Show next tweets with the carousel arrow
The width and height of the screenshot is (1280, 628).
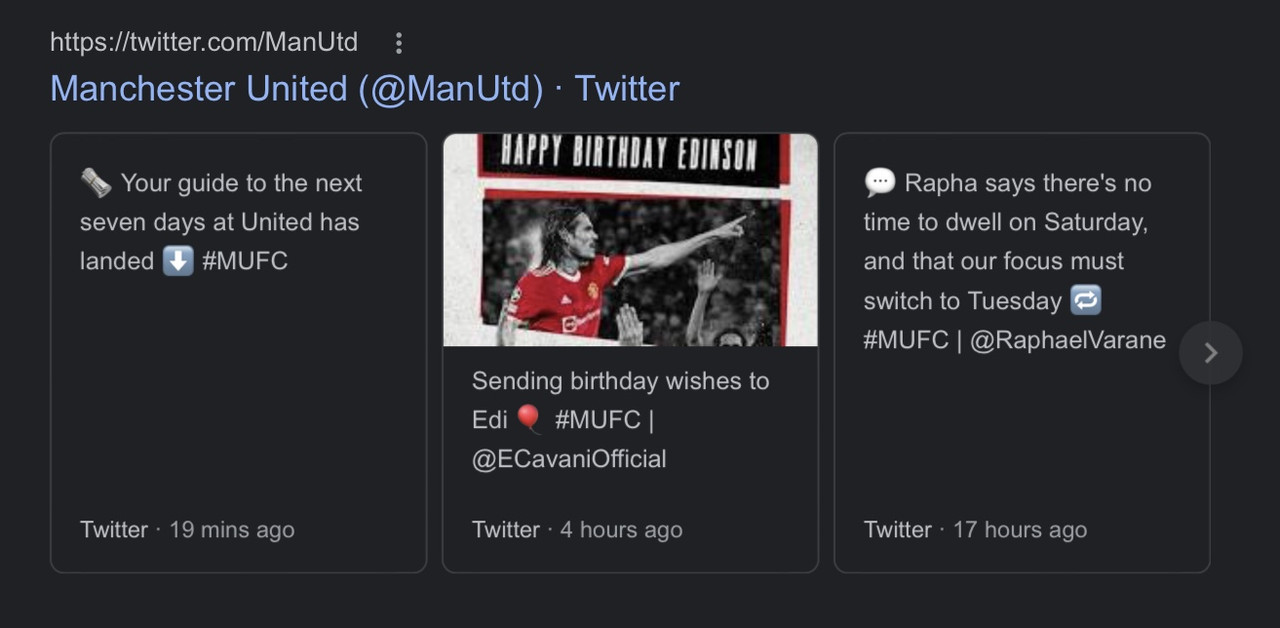pos(1210,353)
